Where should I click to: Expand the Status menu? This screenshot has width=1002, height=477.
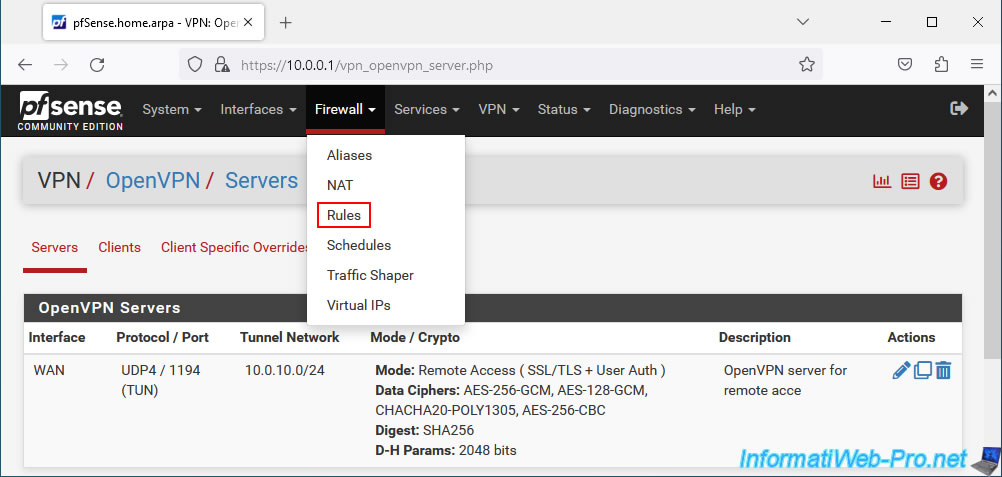tap(564, 109)
